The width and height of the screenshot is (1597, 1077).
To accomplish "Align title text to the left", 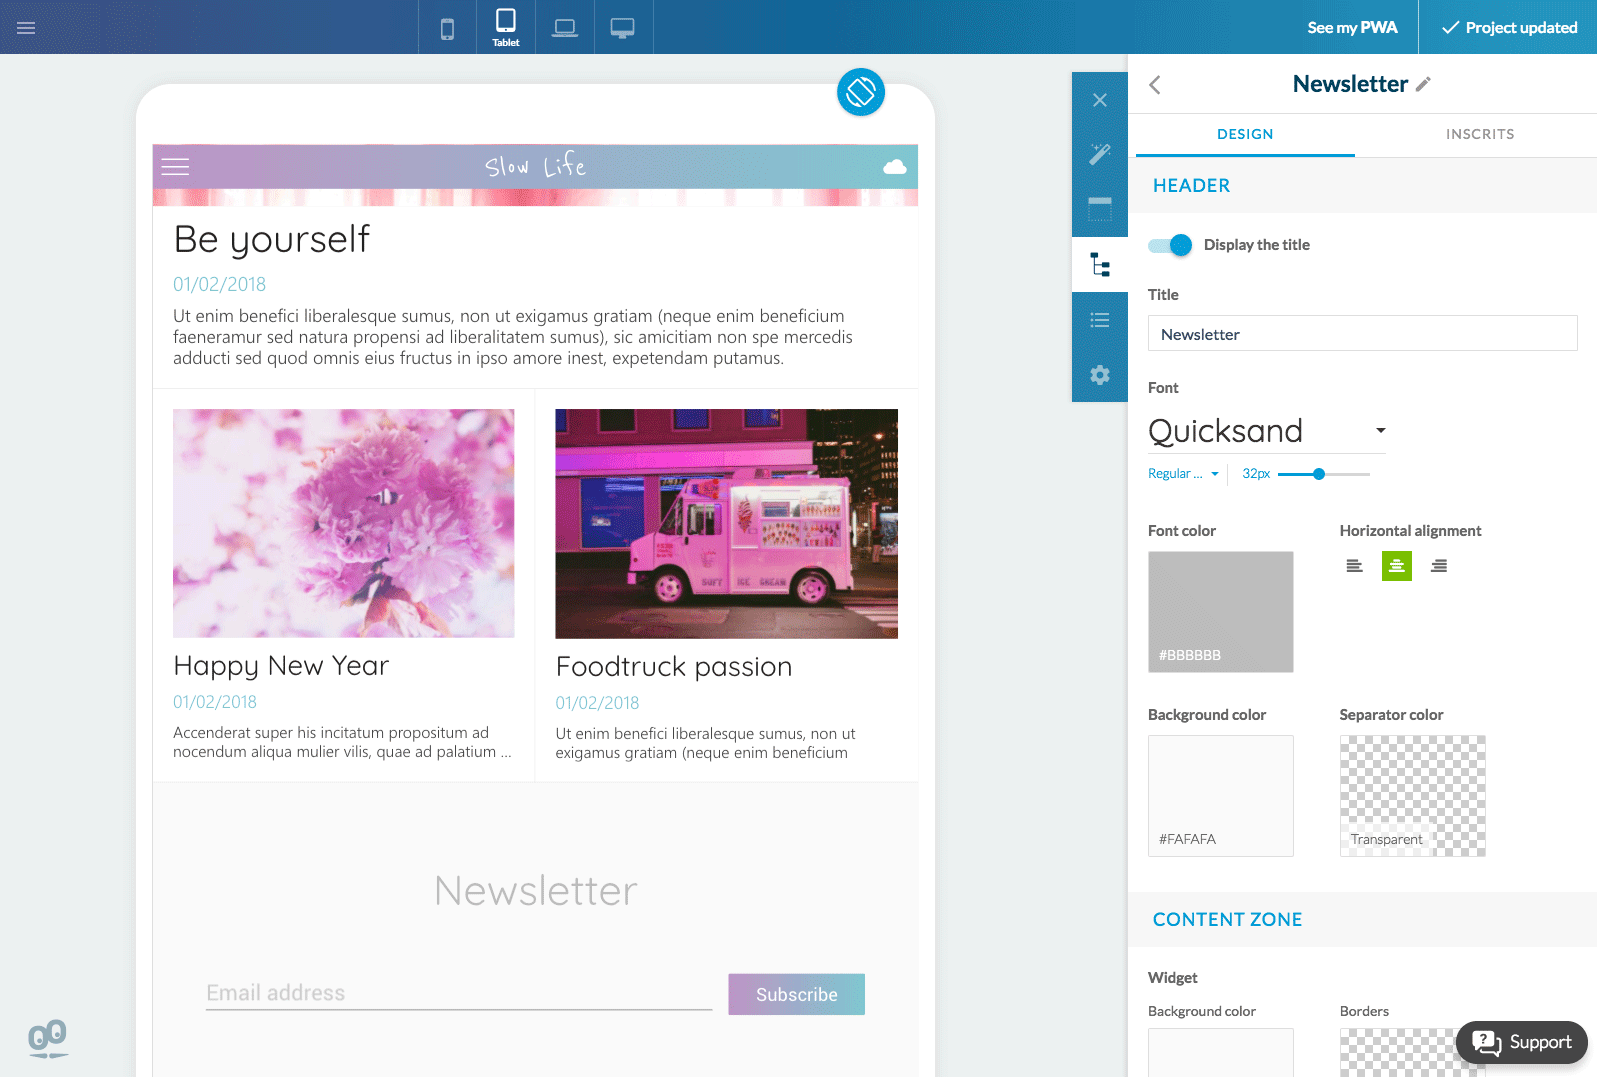I will point(1354,566).
